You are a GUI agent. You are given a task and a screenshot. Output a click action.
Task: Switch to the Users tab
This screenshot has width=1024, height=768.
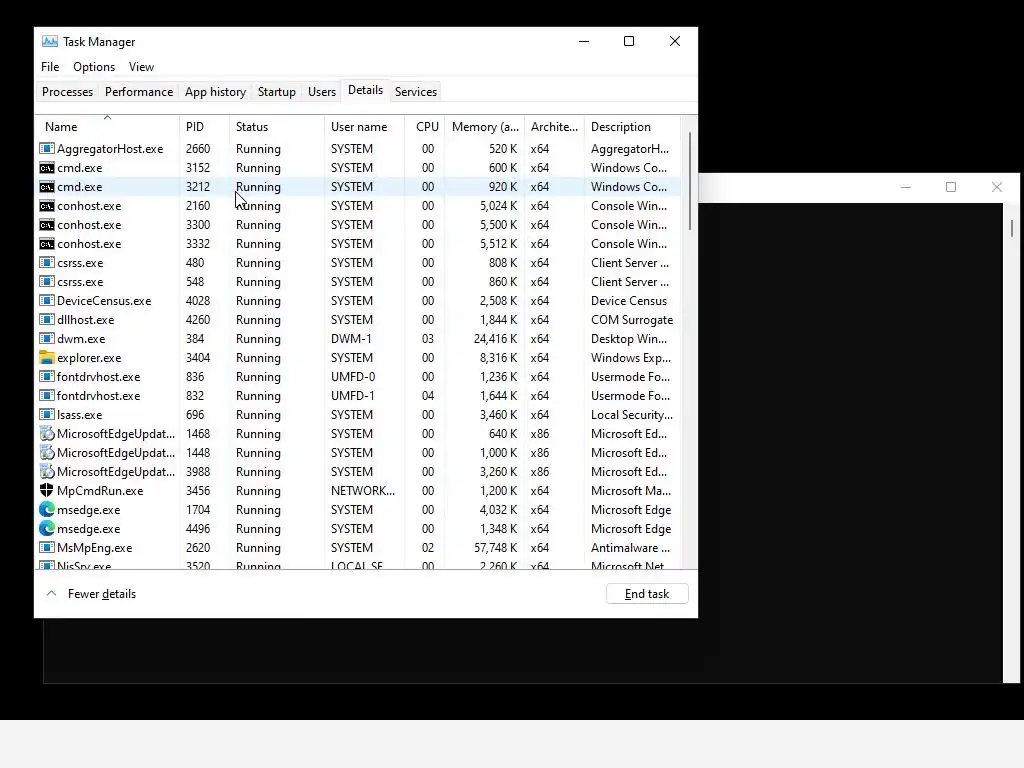pos(322,91)
